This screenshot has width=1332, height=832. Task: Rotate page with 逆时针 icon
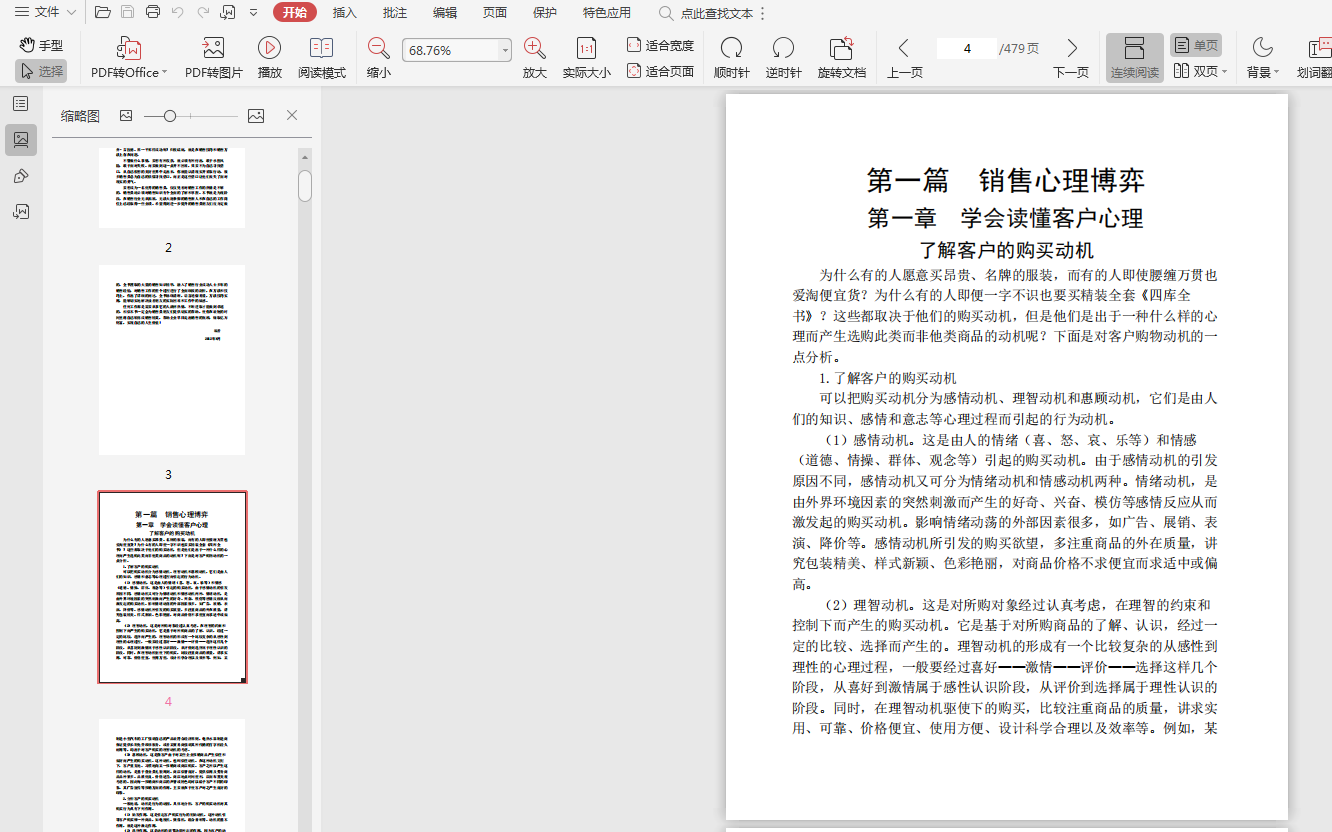coord(783,48)
